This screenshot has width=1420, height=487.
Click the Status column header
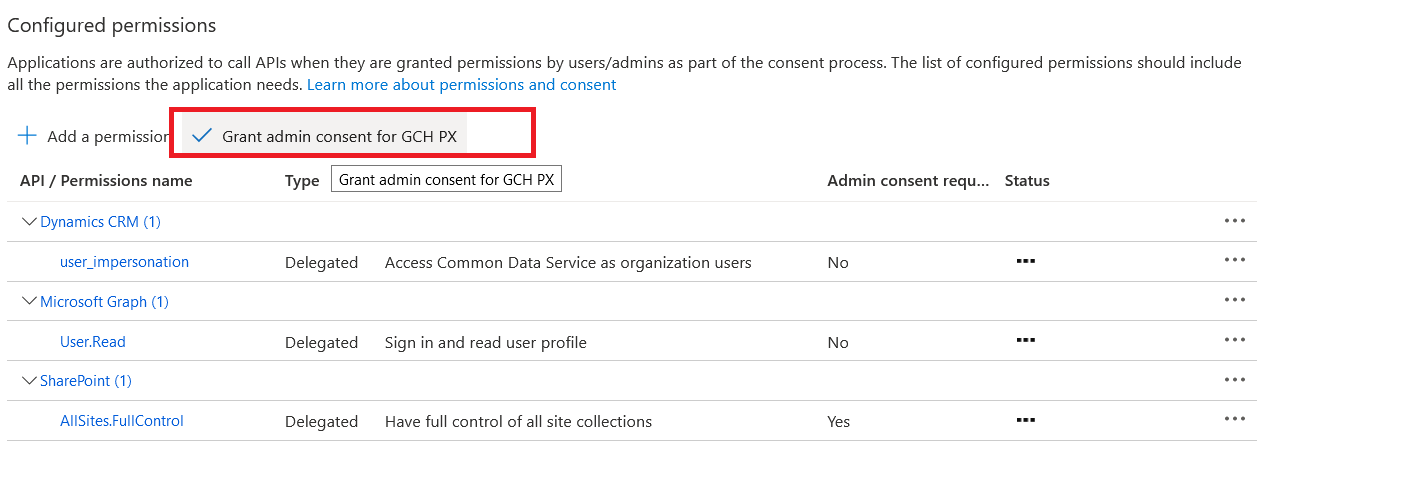click(1027, 181)
